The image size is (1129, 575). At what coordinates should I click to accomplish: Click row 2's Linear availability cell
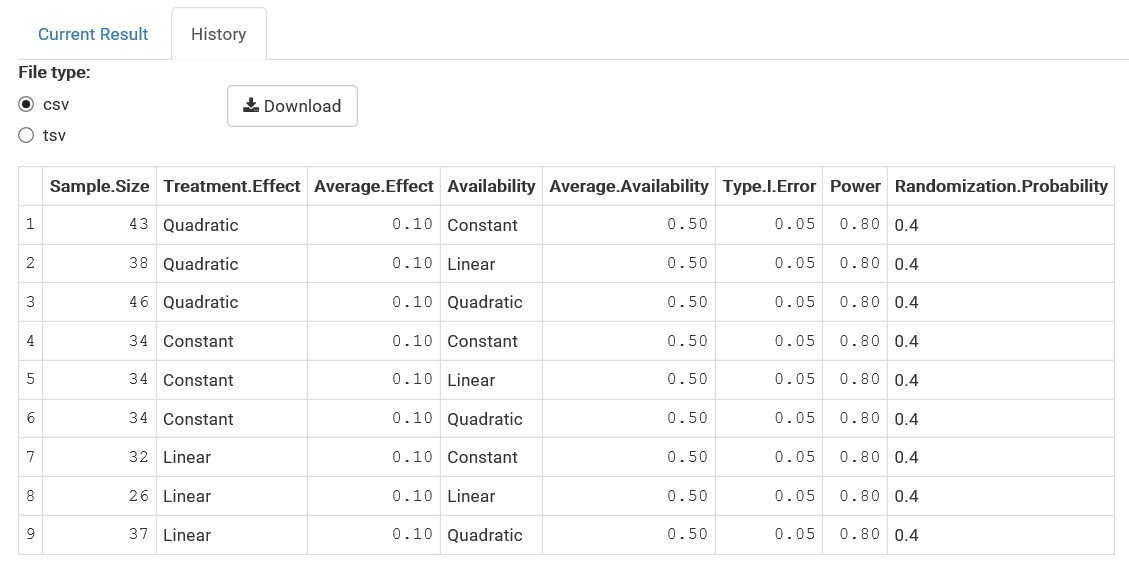tap(472, 264)
